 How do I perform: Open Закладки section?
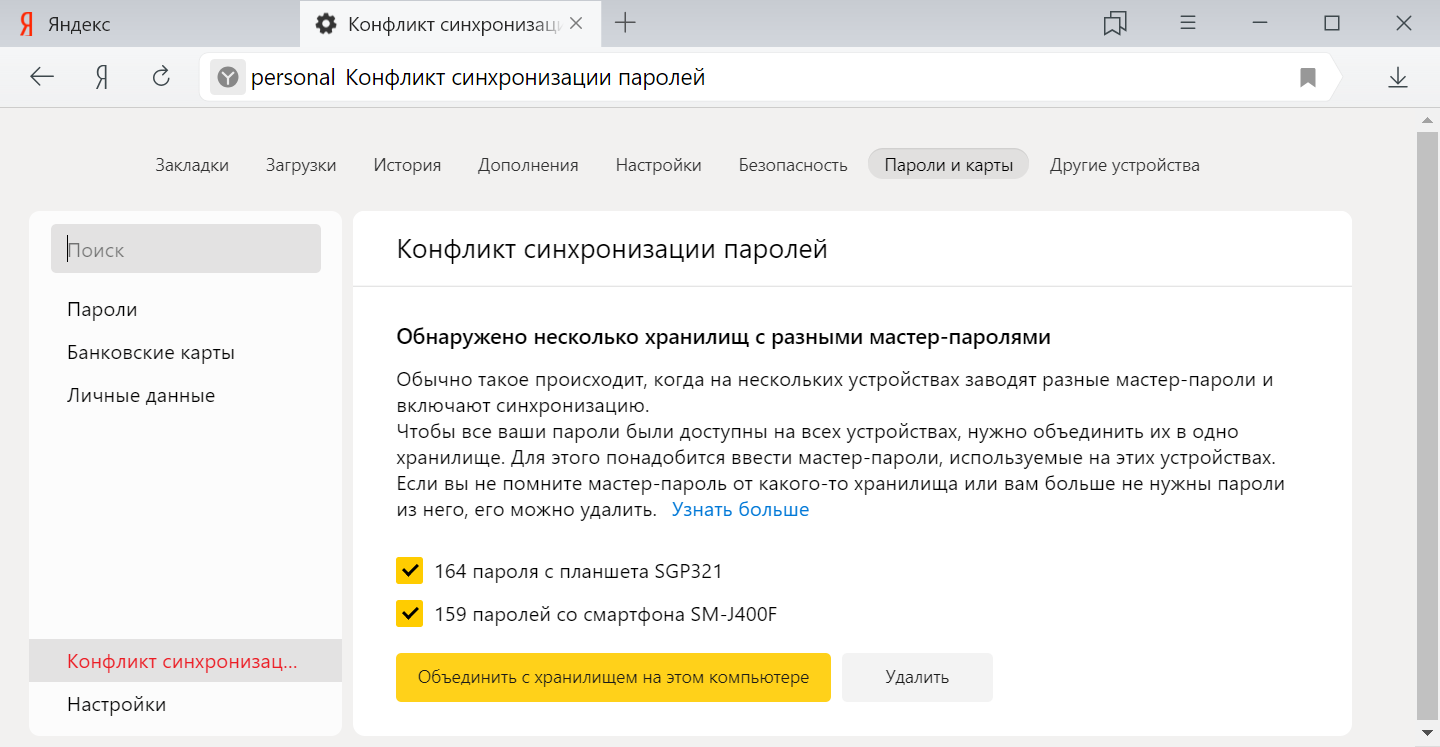[192, 165]
